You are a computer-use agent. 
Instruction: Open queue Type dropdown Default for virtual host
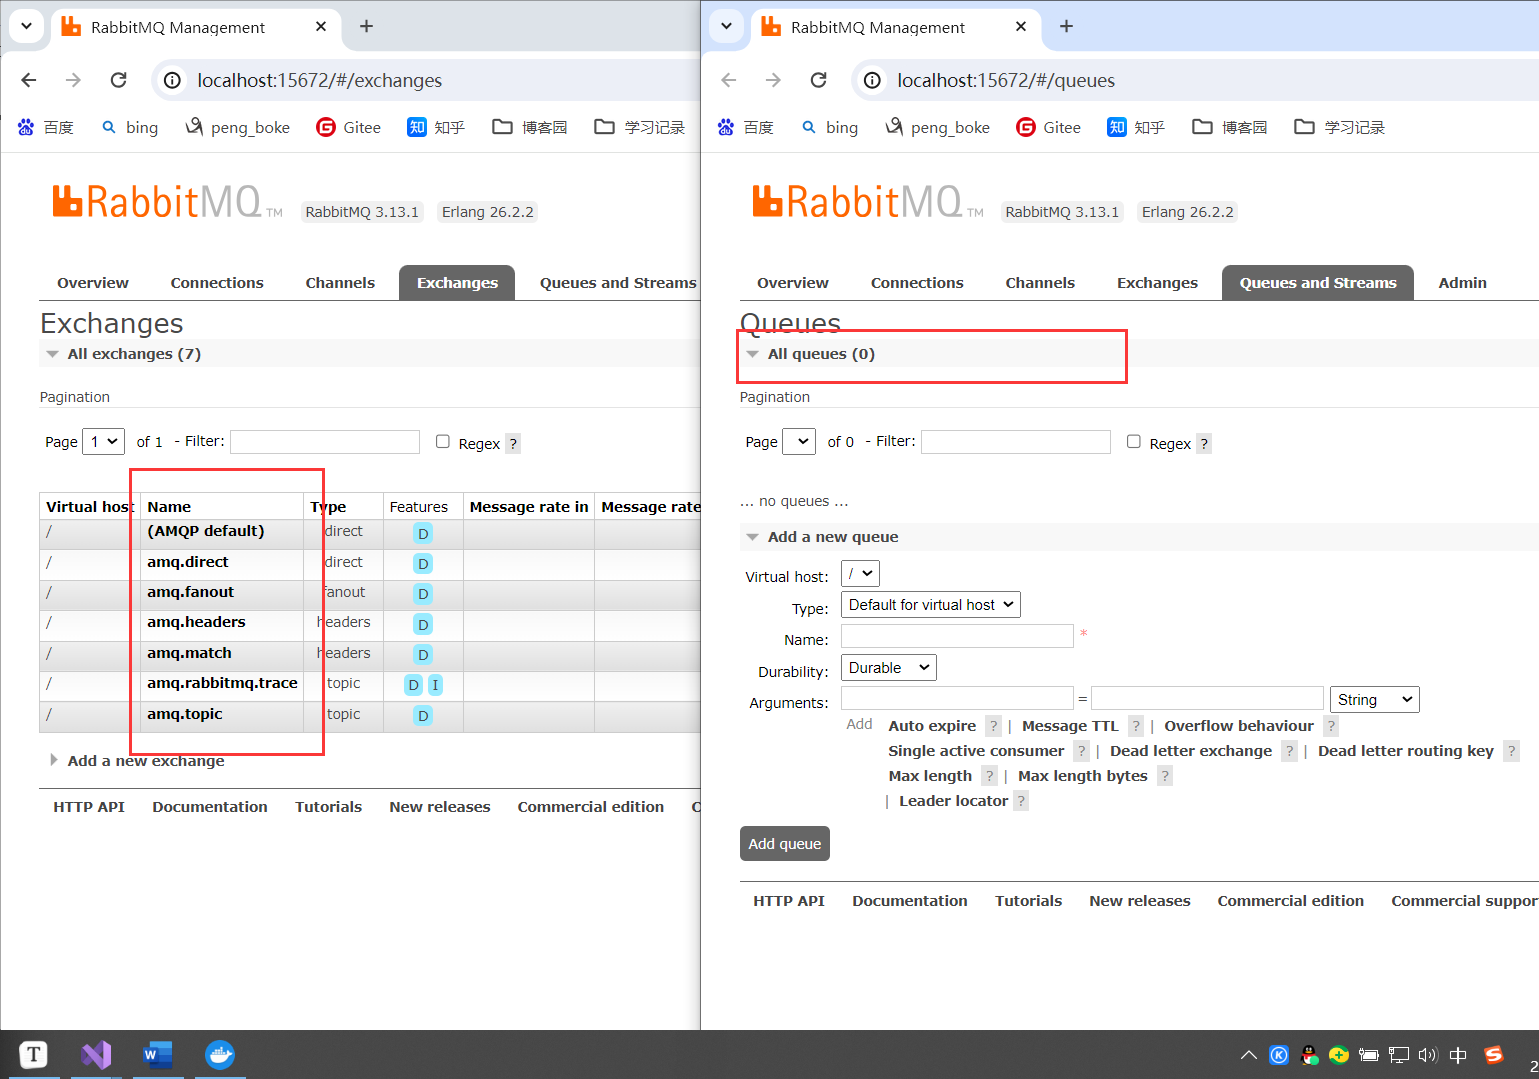coord(930,605)
